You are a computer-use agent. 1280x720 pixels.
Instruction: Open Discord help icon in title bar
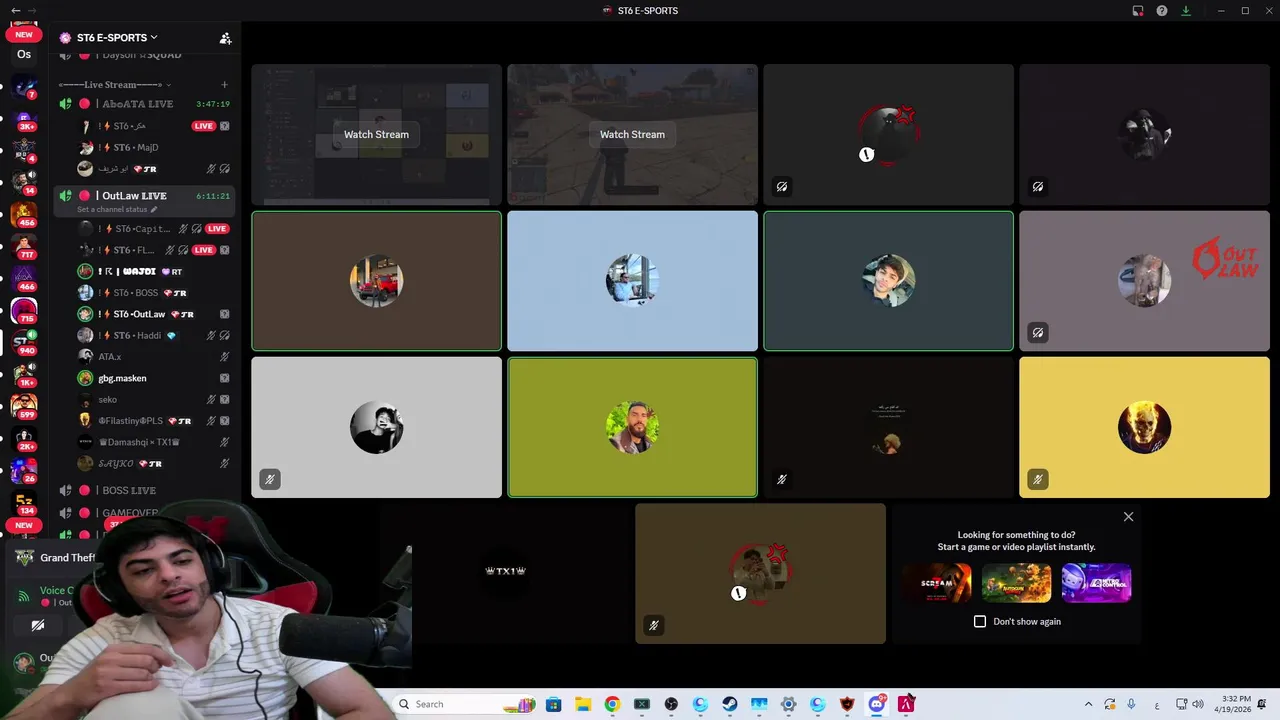[x=1162, y=11]
